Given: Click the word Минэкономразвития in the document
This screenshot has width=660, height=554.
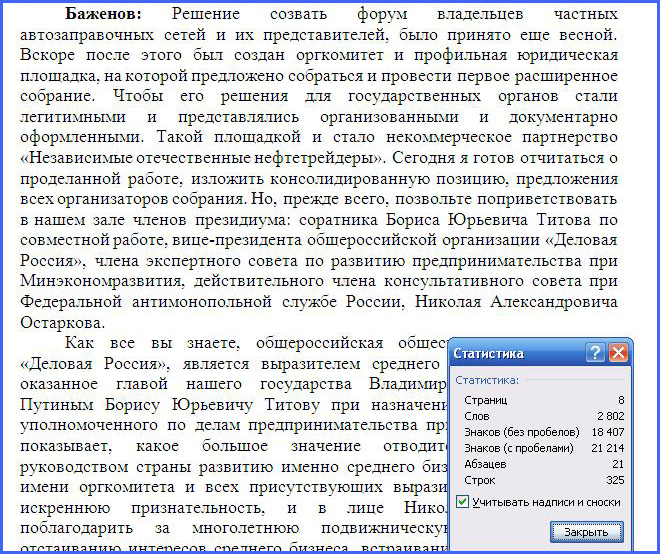Looking at the screenshot, I should (x=102, y=281).
